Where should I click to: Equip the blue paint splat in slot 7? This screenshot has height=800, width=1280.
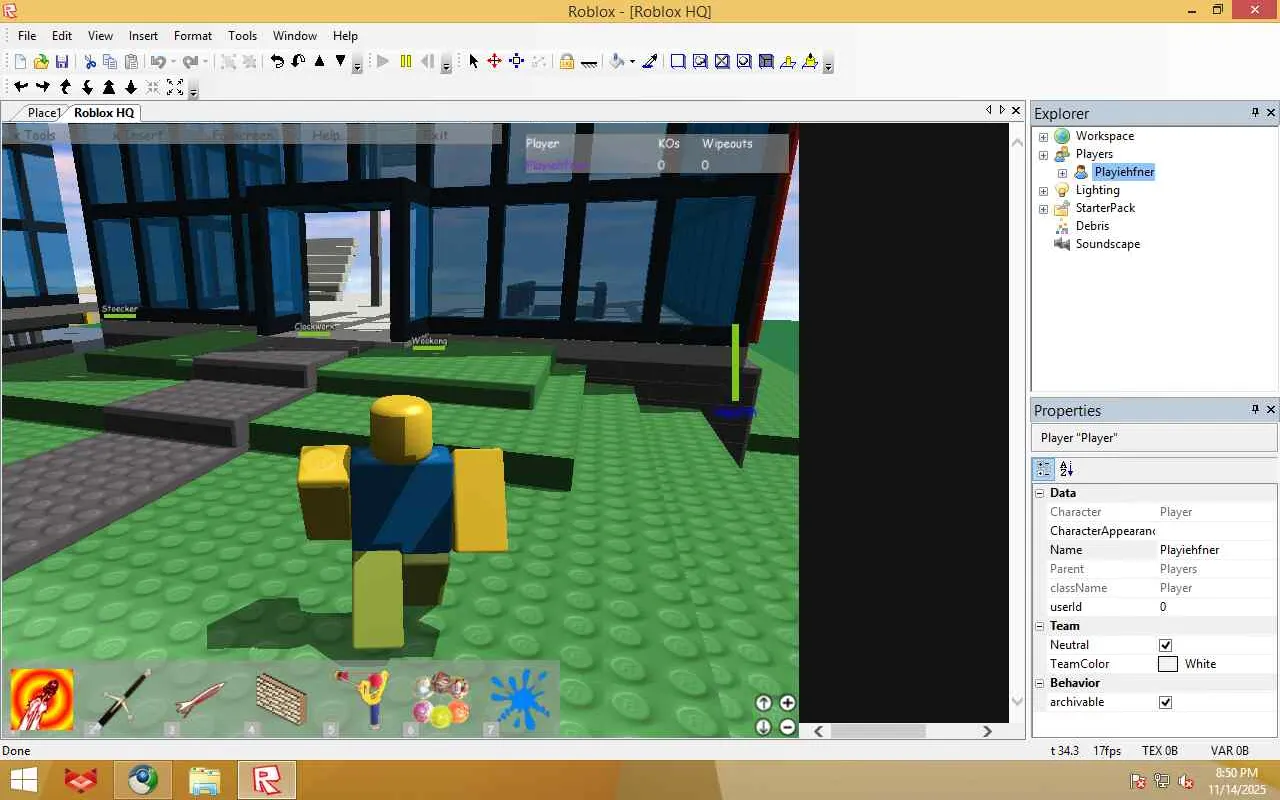tap(519, 699)
